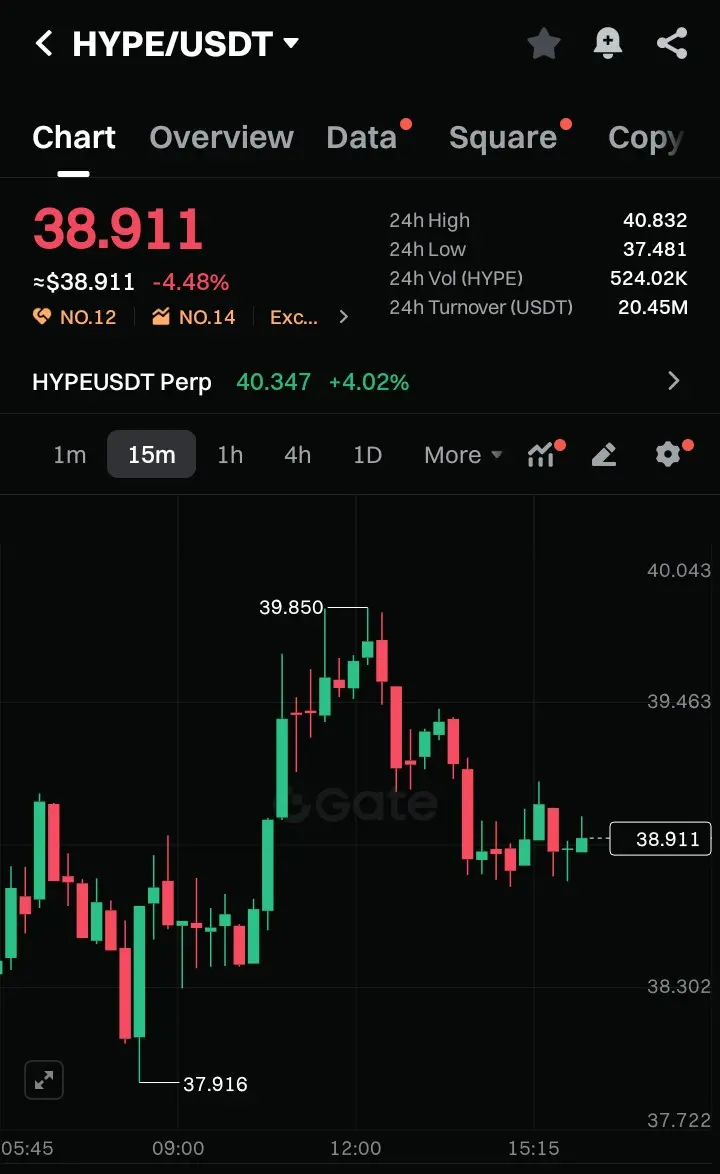Tap the 40.043 price axis label
720x1174 pixels.
[x=679, y=571]
